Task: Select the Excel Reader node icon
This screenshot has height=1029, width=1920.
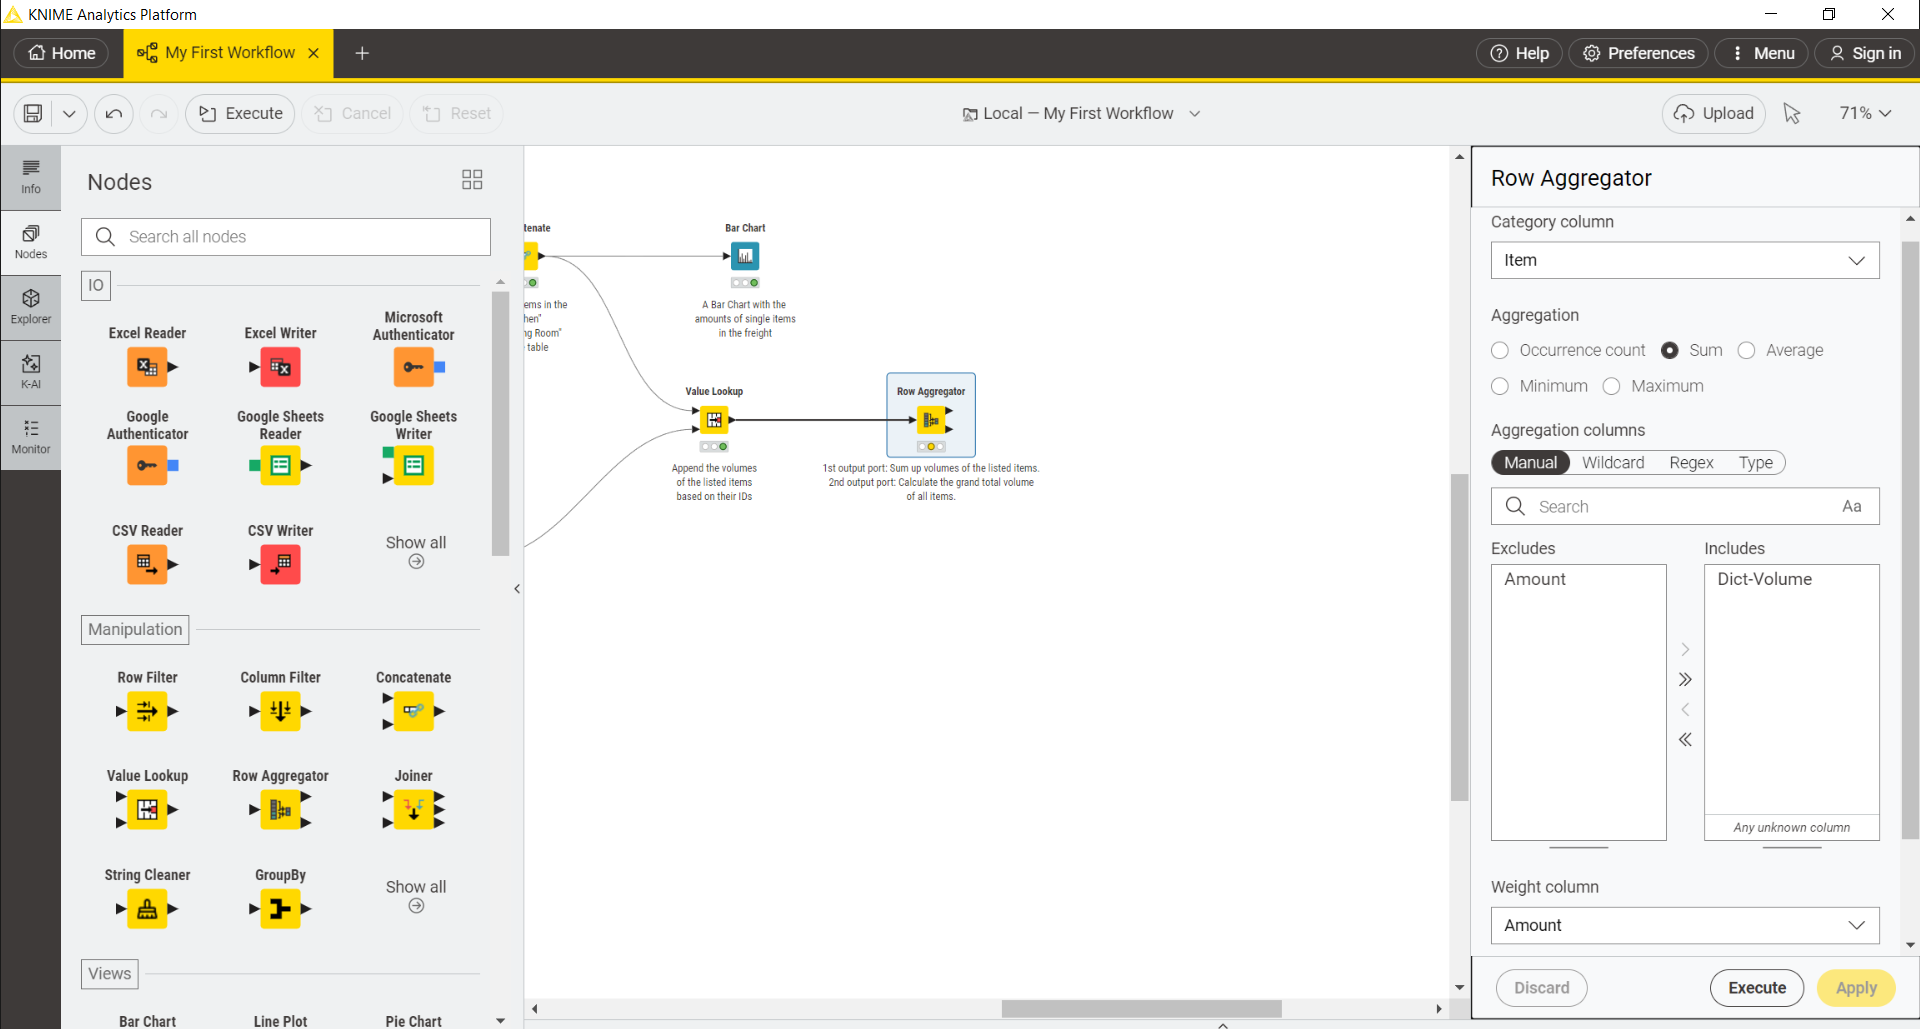Action: tap(147, 367)
